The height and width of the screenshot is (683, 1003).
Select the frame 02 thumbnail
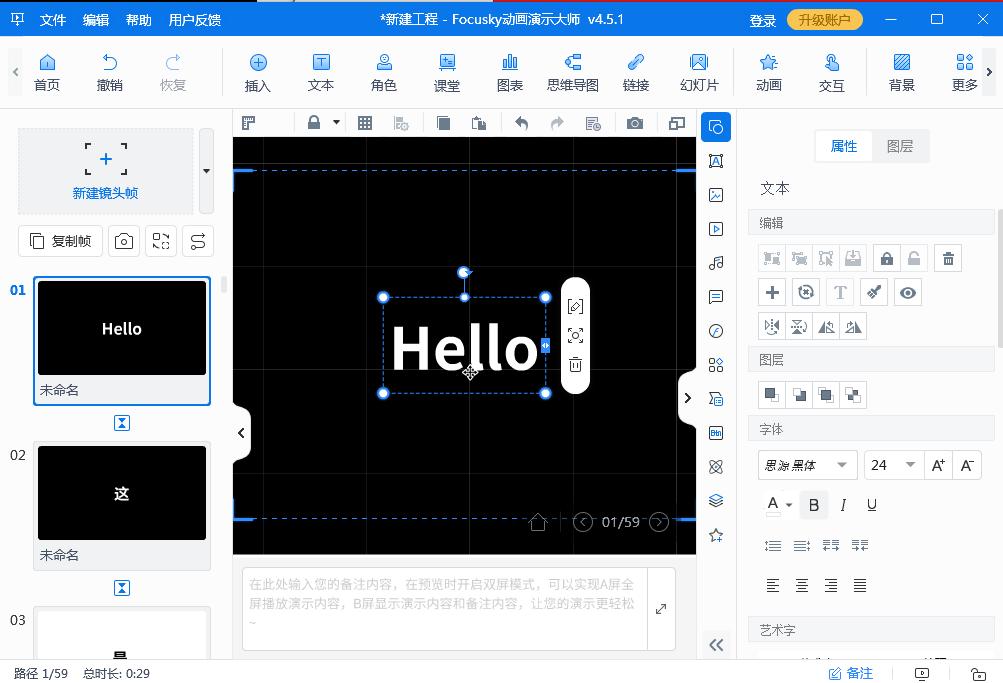(122, 493)
